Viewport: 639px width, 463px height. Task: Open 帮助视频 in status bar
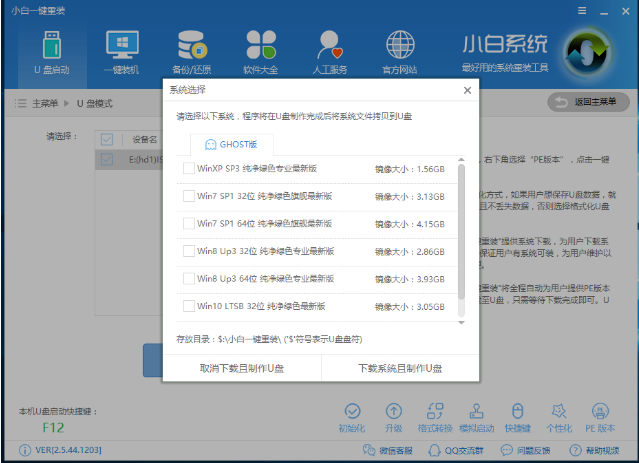(594, 450)
